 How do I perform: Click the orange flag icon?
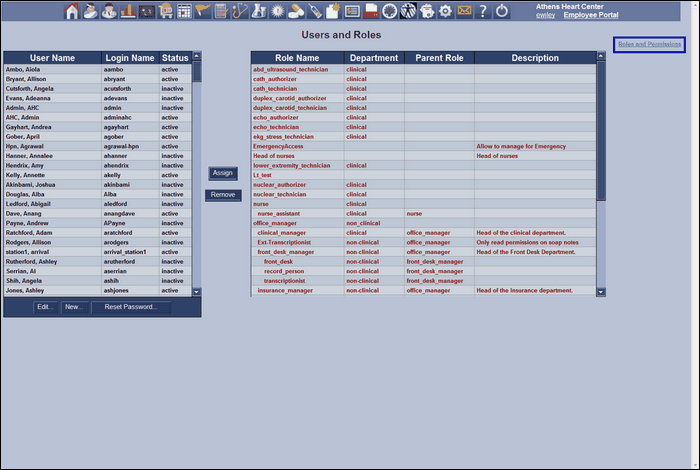coord(203,11)
